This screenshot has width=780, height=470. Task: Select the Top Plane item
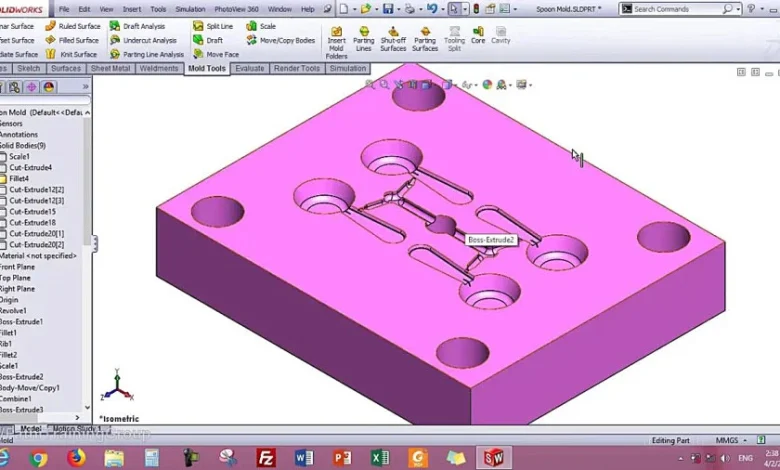15,278
